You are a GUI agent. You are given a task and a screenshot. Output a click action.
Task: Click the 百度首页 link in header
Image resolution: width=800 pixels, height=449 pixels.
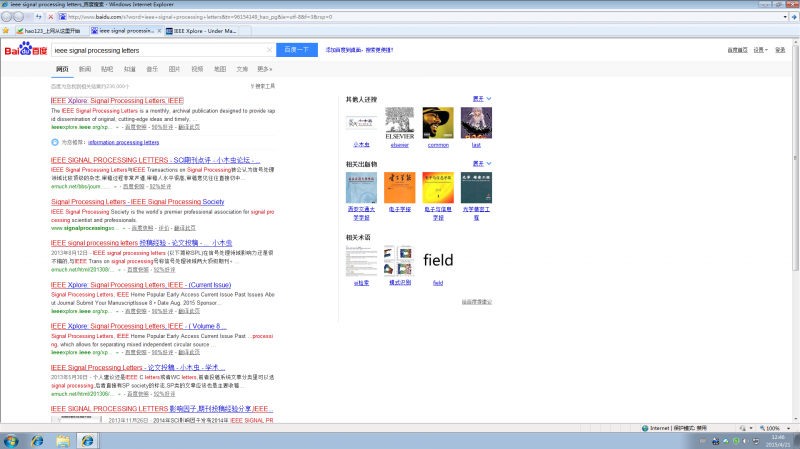(x=737, y=50)
